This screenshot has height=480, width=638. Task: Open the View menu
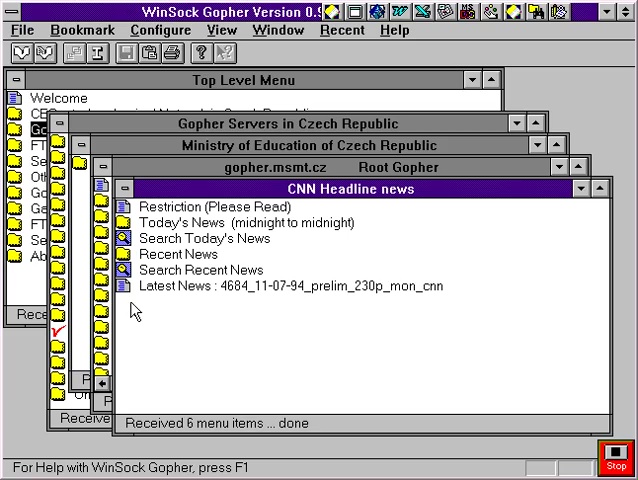222,30
